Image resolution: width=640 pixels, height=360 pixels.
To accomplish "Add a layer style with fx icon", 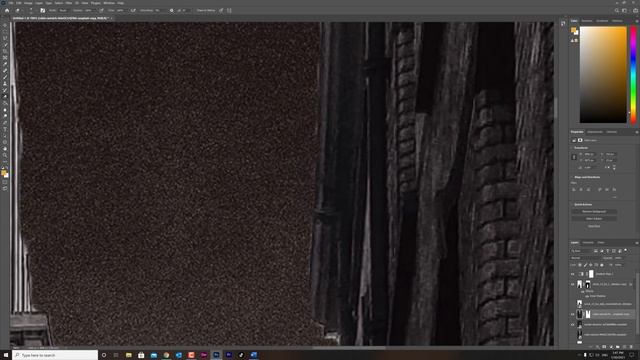I will tap(598, 347).
